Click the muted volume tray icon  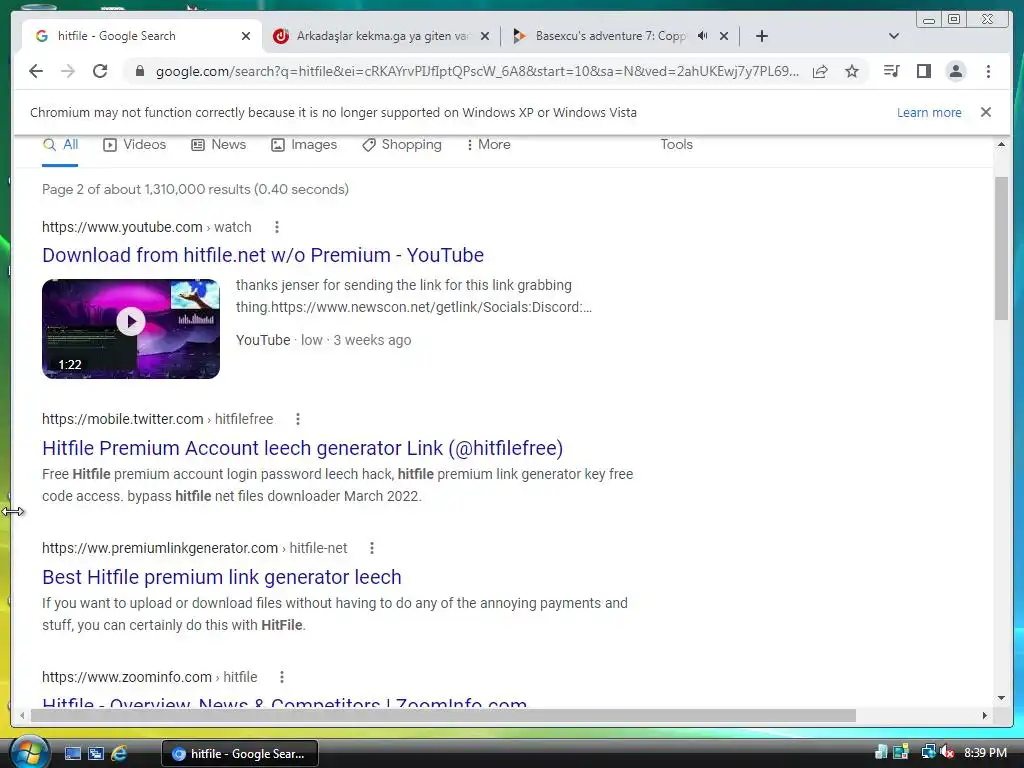coord(947,752)
